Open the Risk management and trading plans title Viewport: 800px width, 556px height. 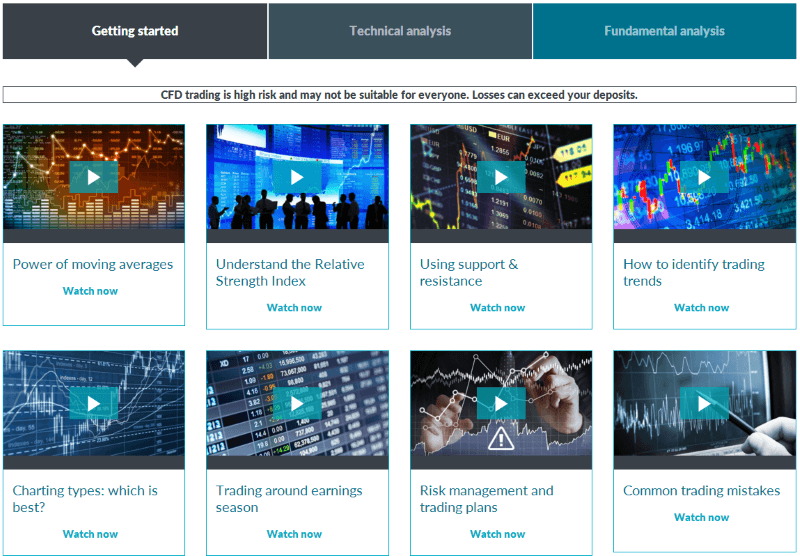click(x=486, y=499)
